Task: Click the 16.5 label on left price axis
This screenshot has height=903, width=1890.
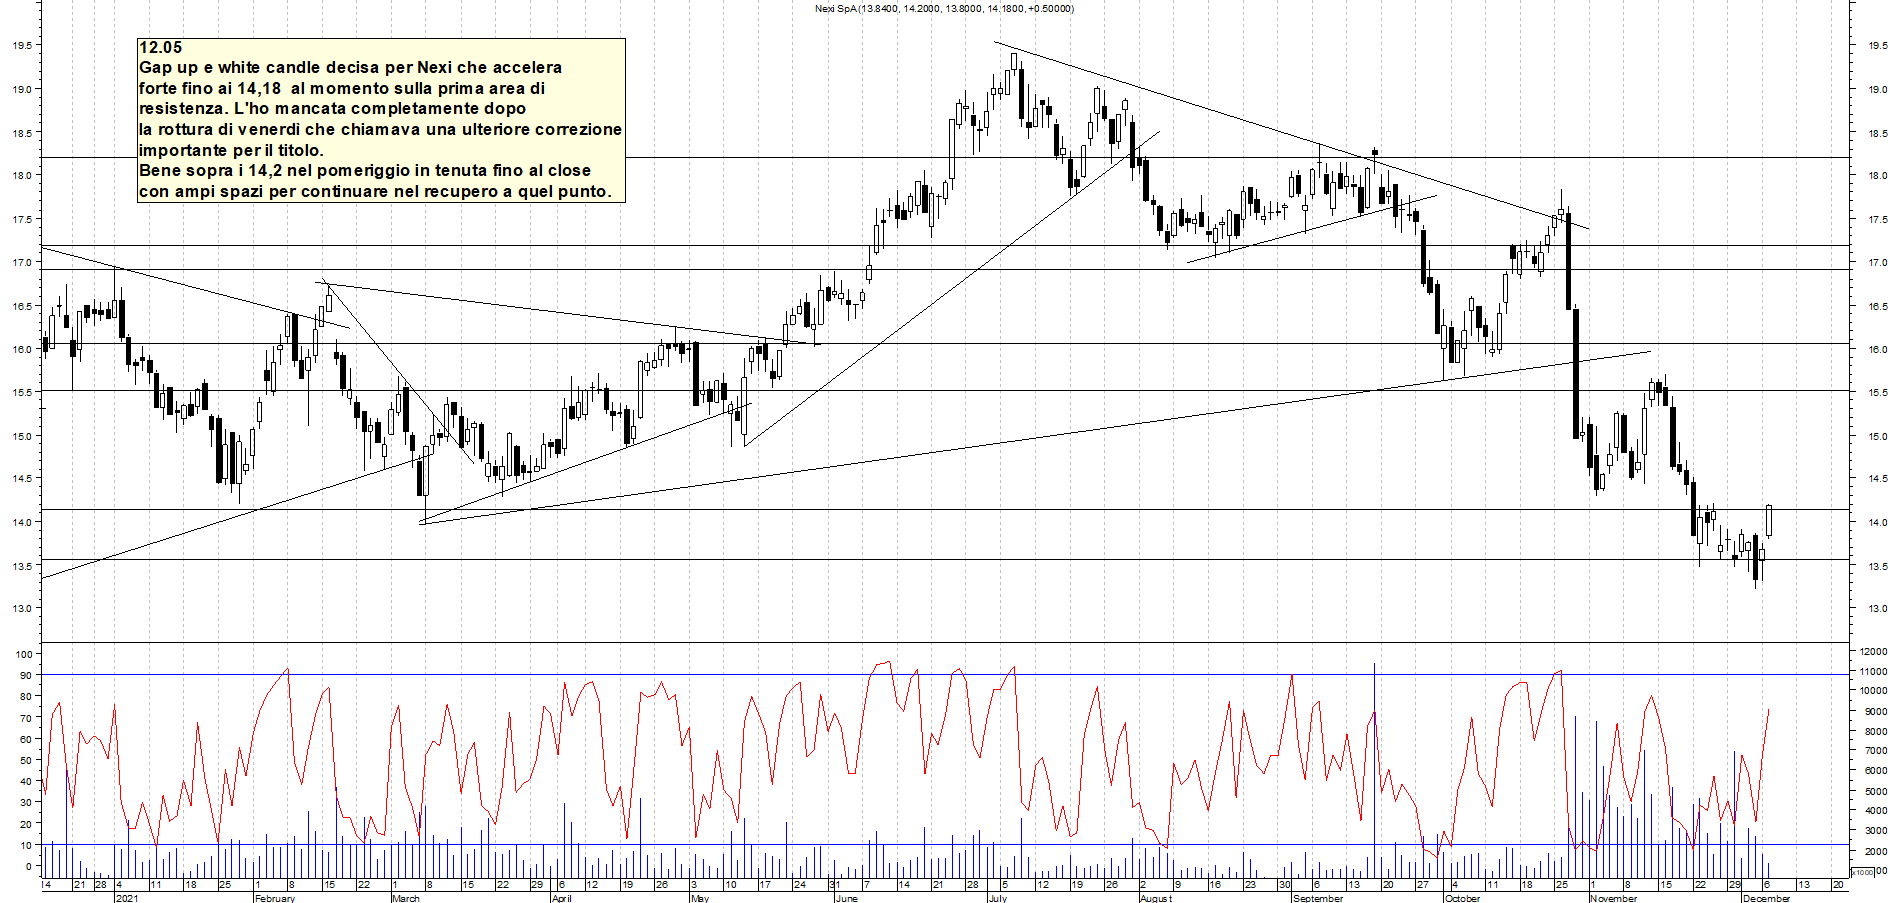Action: [x=22, y=307]
